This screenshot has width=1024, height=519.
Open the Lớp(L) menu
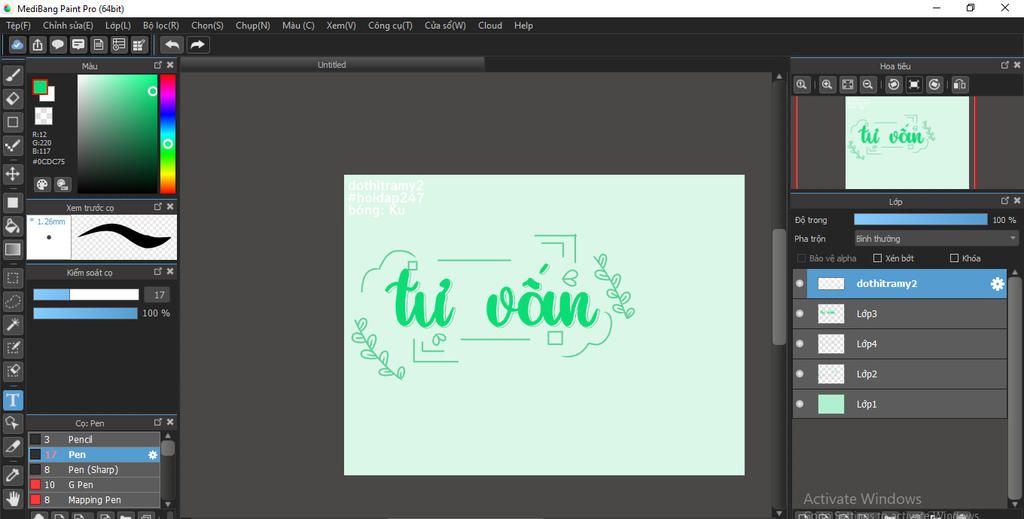point(118,25)
